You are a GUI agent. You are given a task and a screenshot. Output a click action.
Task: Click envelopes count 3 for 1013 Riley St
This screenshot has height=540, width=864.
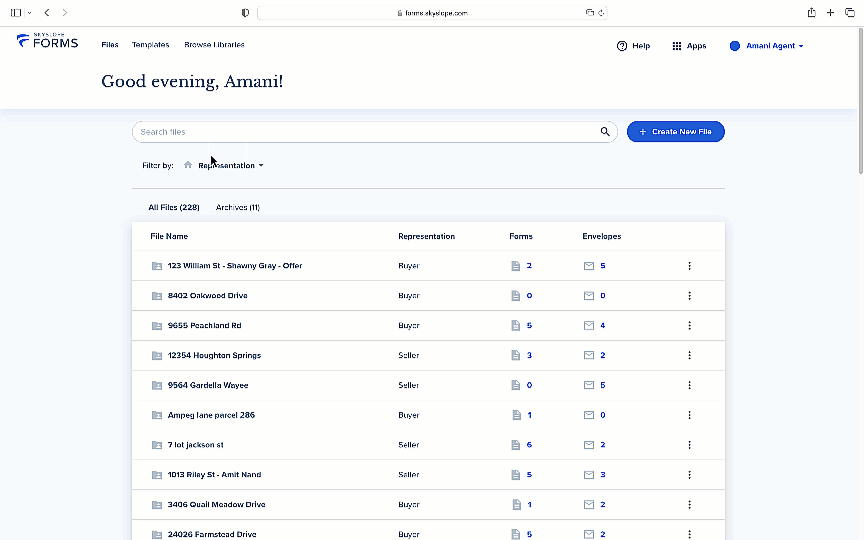click(x=602, y=474)
